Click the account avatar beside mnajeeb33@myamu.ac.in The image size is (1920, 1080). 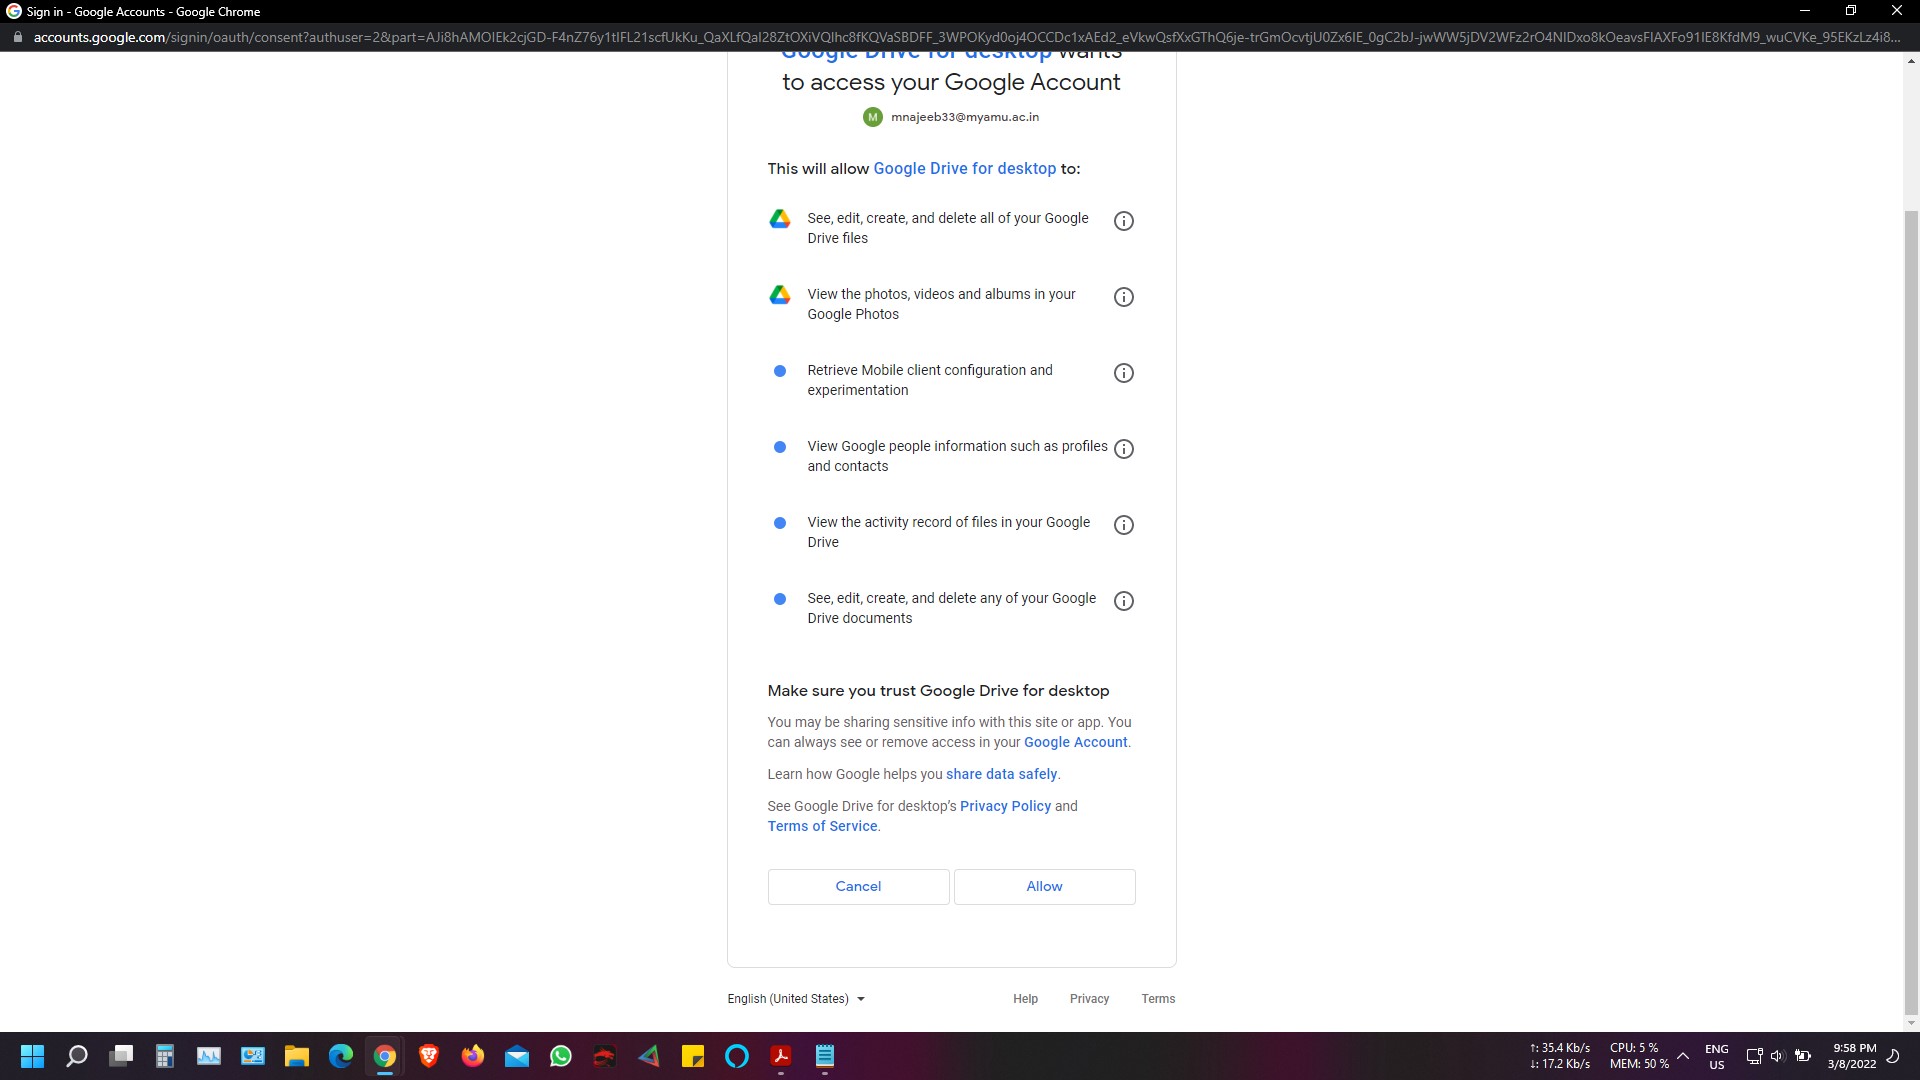click(873, 117)
